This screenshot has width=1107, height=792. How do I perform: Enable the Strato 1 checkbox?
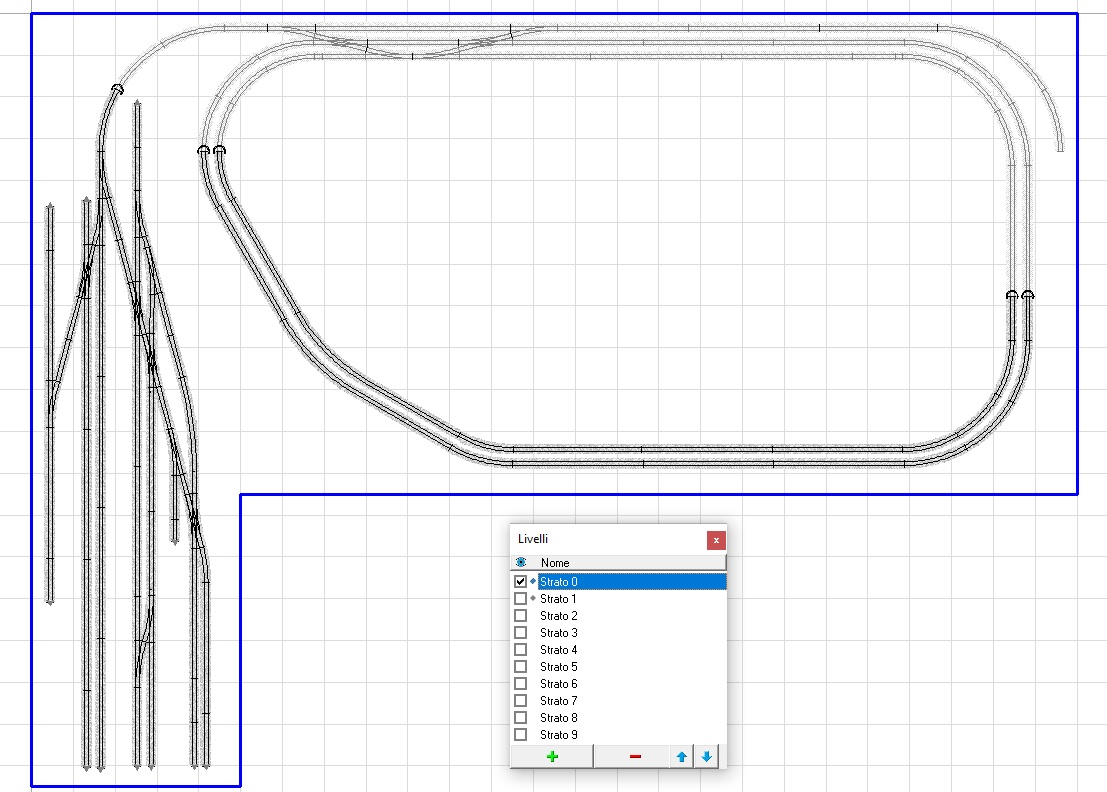click(x=520, y=599)
